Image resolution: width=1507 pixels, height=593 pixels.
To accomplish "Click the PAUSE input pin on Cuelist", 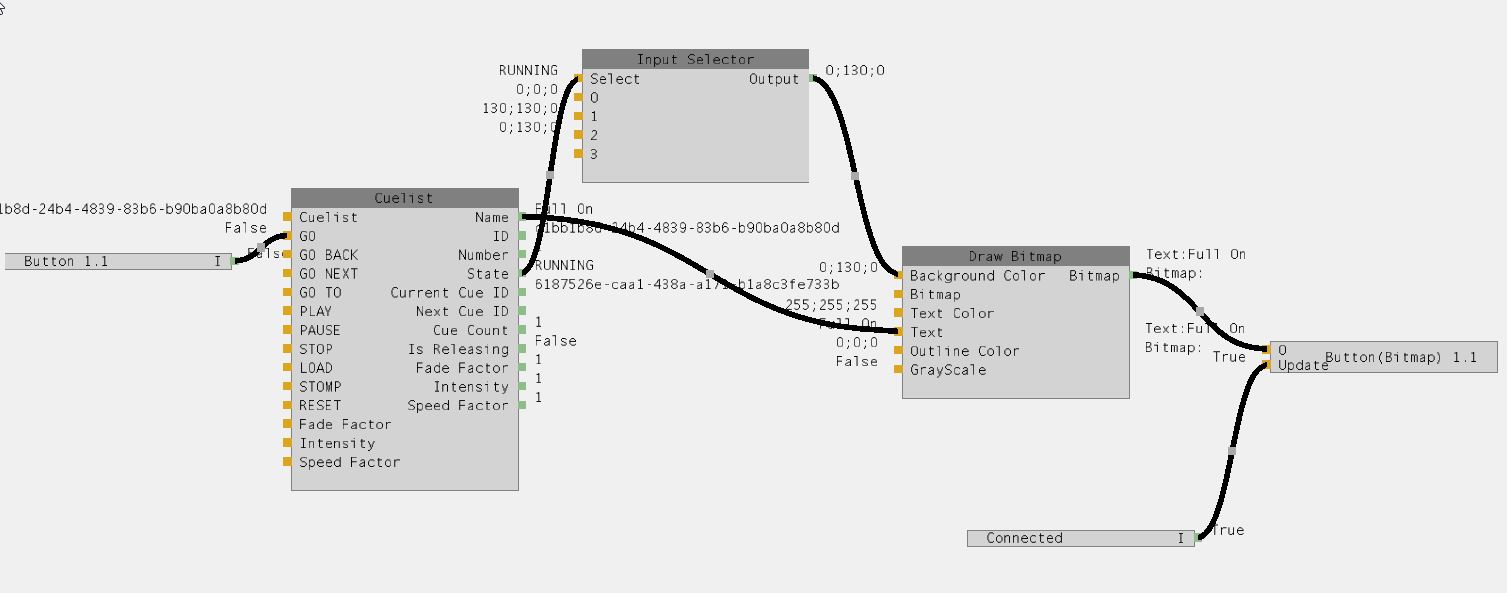I will (288, 330).
